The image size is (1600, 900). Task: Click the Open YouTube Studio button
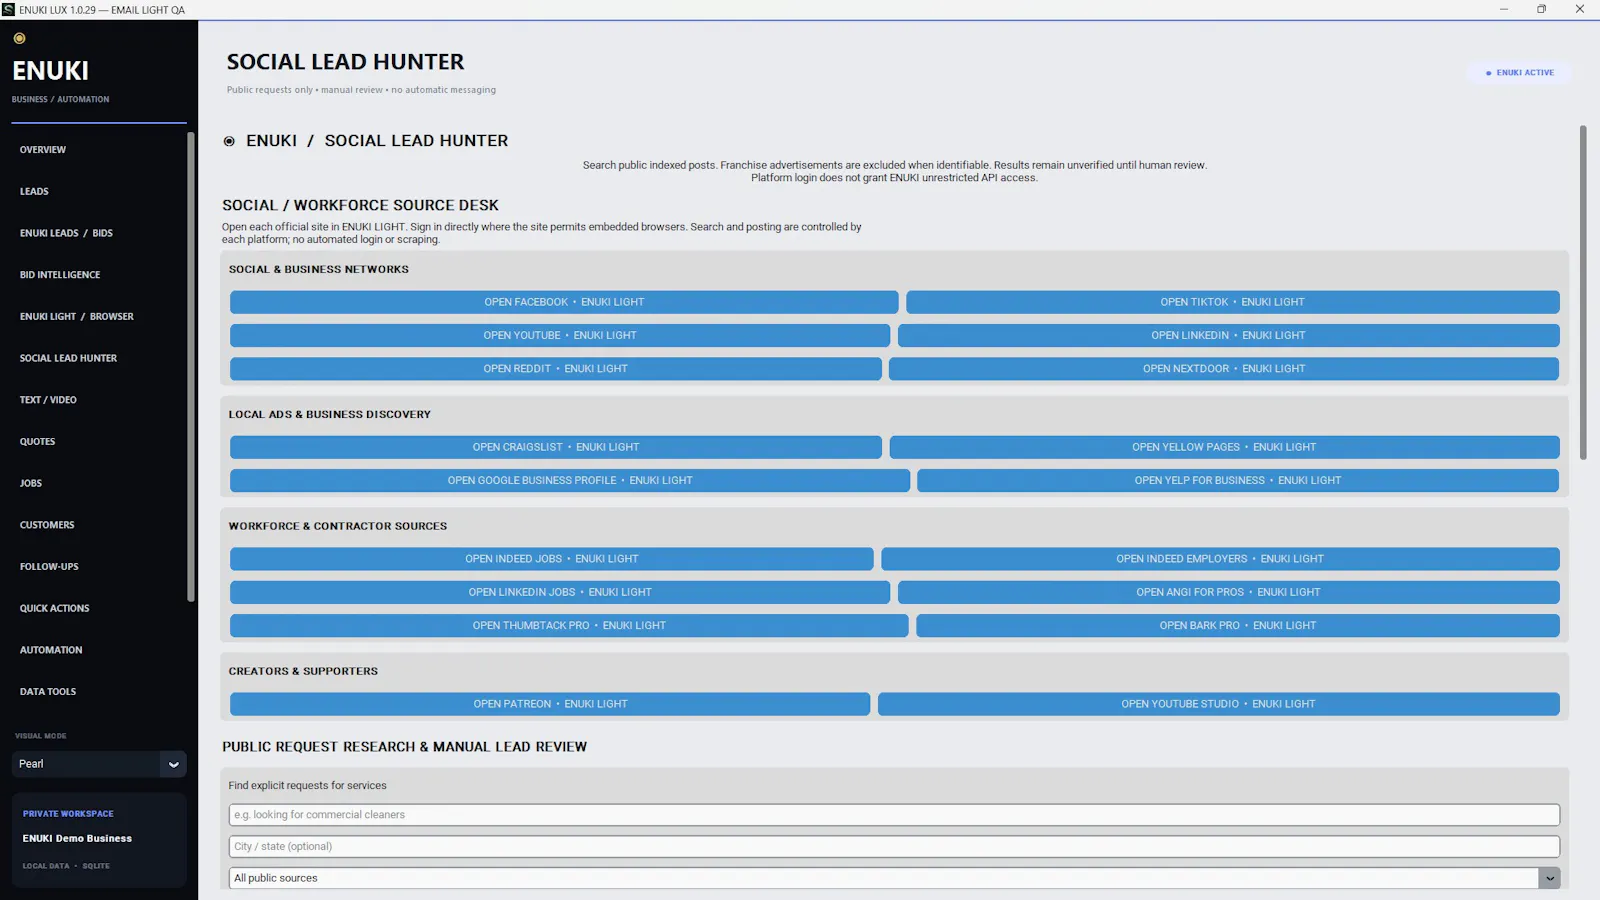click(1219, 704)
